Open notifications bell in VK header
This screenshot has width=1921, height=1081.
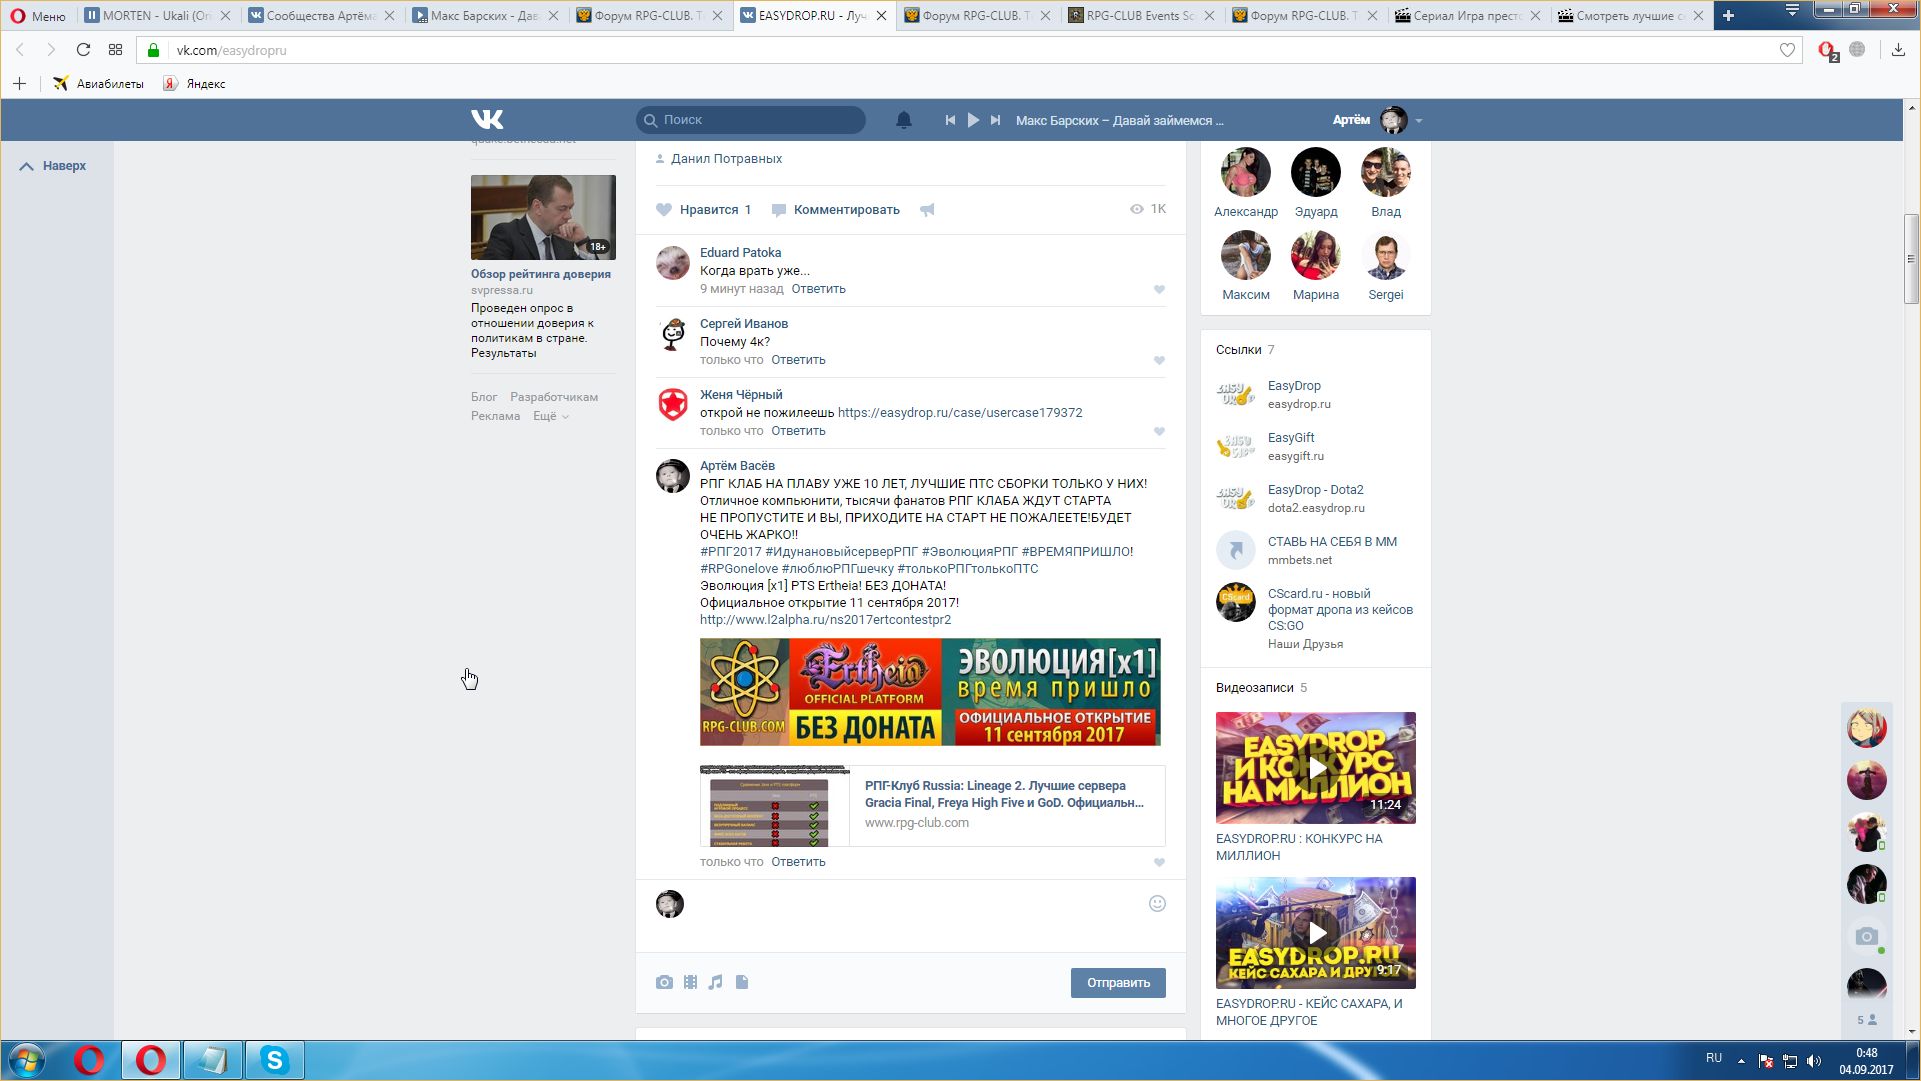[x=904, y=120]
